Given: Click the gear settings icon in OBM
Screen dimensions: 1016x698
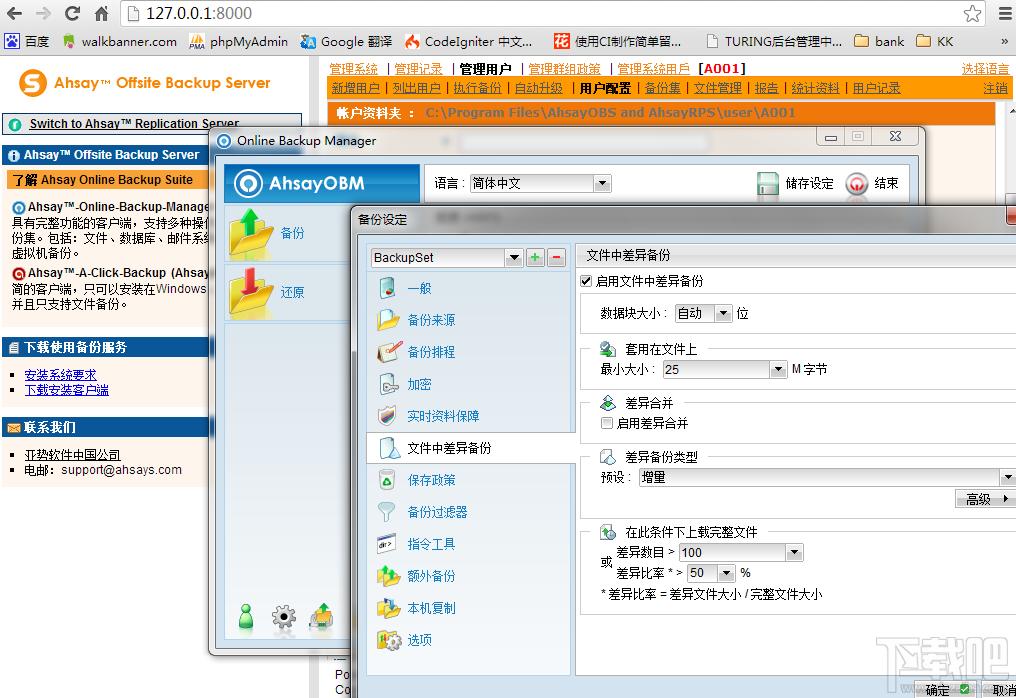Looking at the screenshot, I should coord(285,617).
